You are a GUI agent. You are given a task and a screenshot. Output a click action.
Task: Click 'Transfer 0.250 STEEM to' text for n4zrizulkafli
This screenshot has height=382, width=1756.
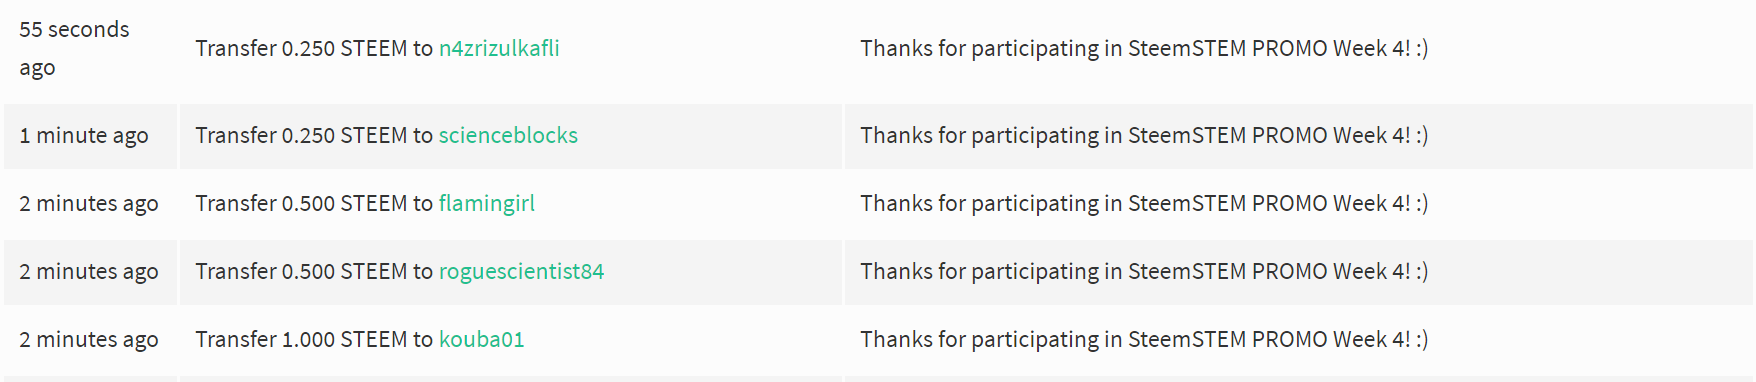[x=314, y=48]
